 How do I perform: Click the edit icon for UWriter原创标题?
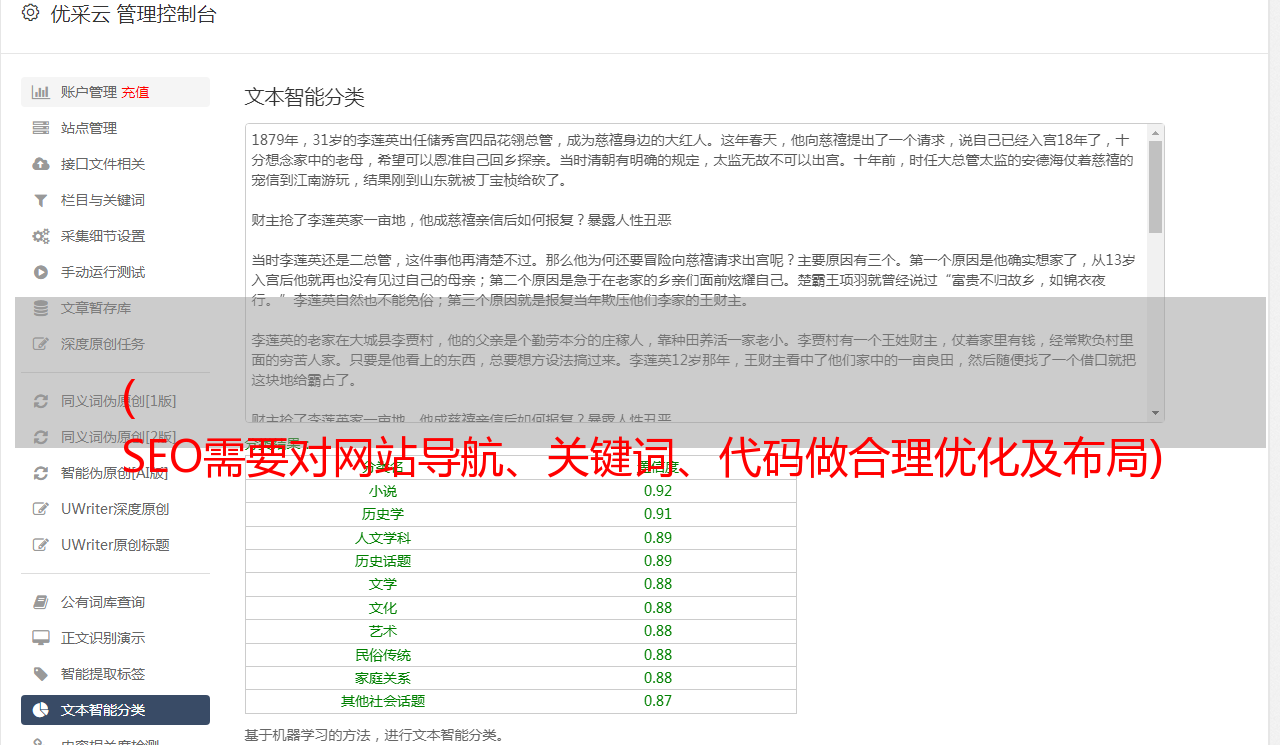(40, 545)
